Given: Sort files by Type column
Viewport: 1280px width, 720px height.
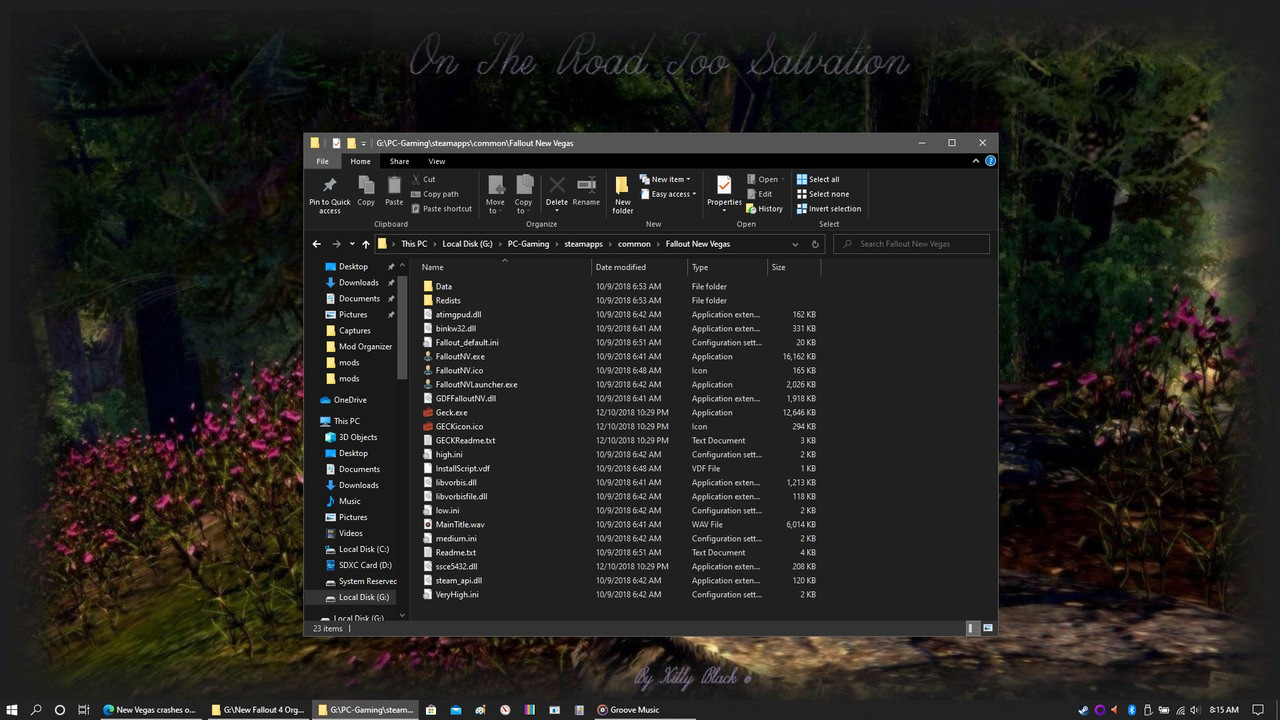Looking at the screenshot, I should (727, 267).
